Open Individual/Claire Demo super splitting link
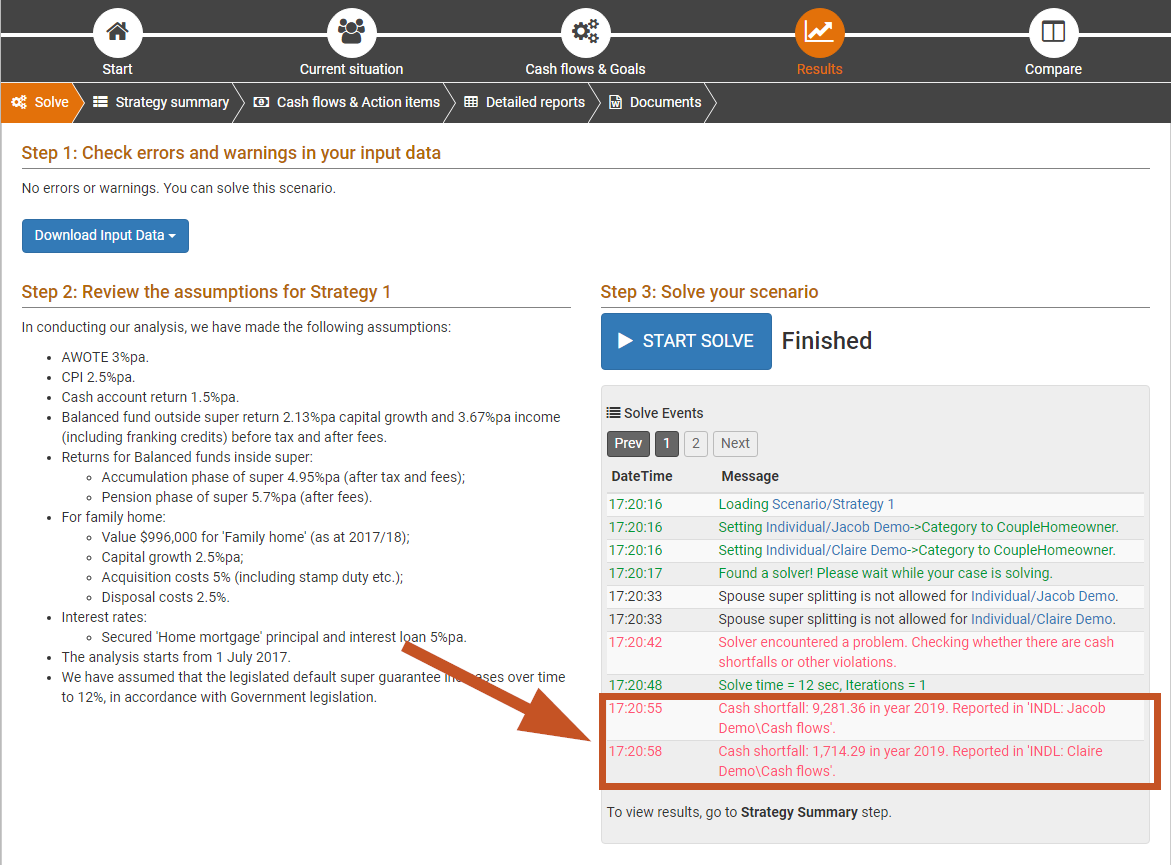1171x865 pixels. click(1042, 619)
